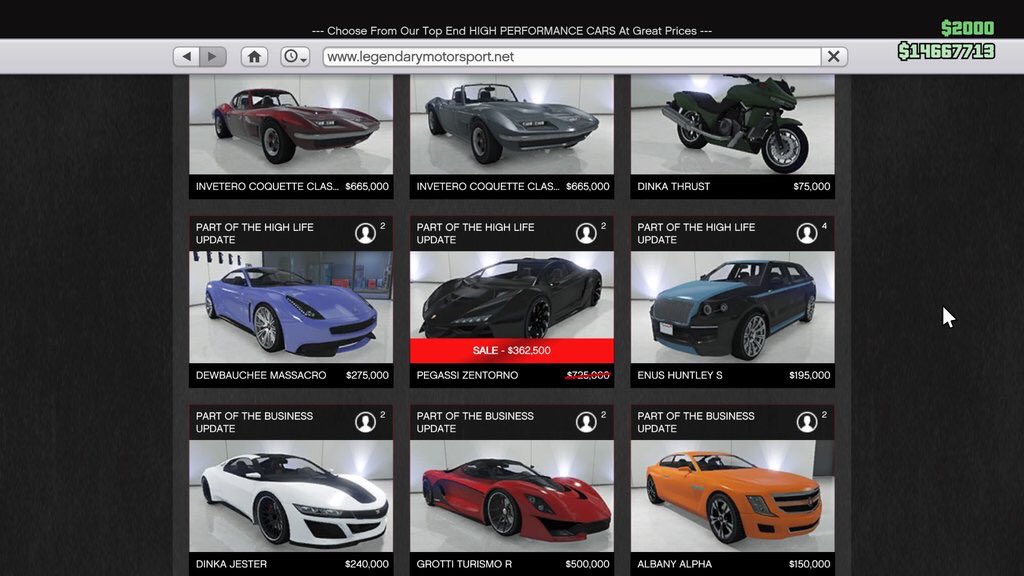Viewport: 1024px width, 576px height.
Task: Click the seat-count icon on Massacro card
Action: [365, 233]
